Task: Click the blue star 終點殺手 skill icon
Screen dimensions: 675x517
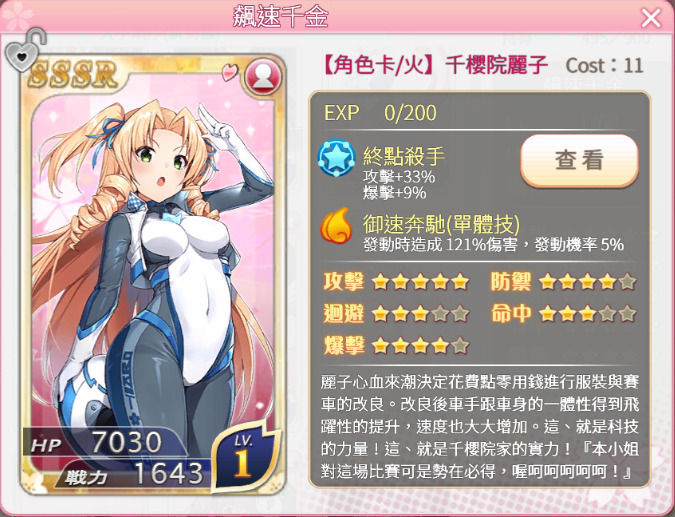Action: (x=336, y=158)
